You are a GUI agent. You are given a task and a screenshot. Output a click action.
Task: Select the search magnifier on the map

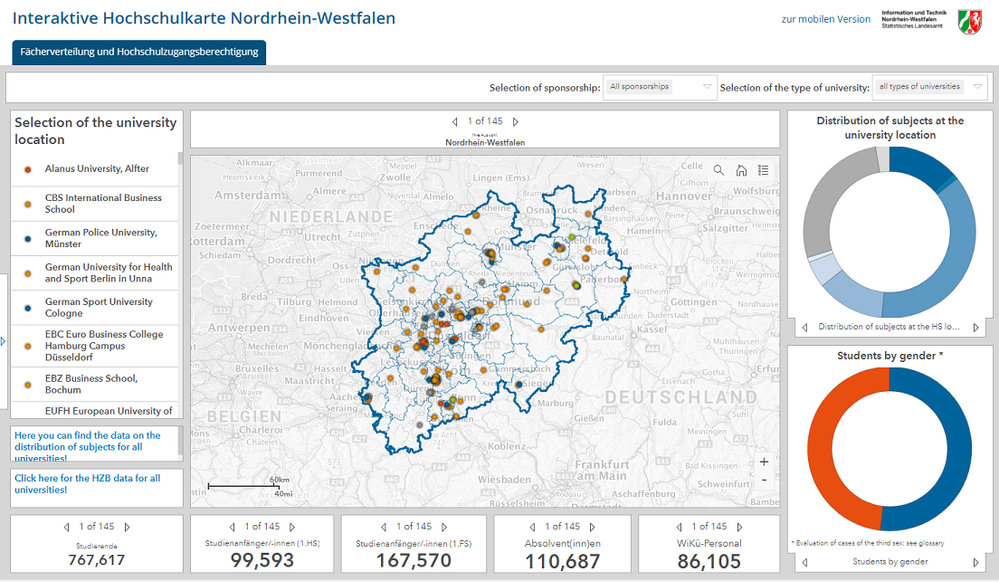tap(718, 170)
